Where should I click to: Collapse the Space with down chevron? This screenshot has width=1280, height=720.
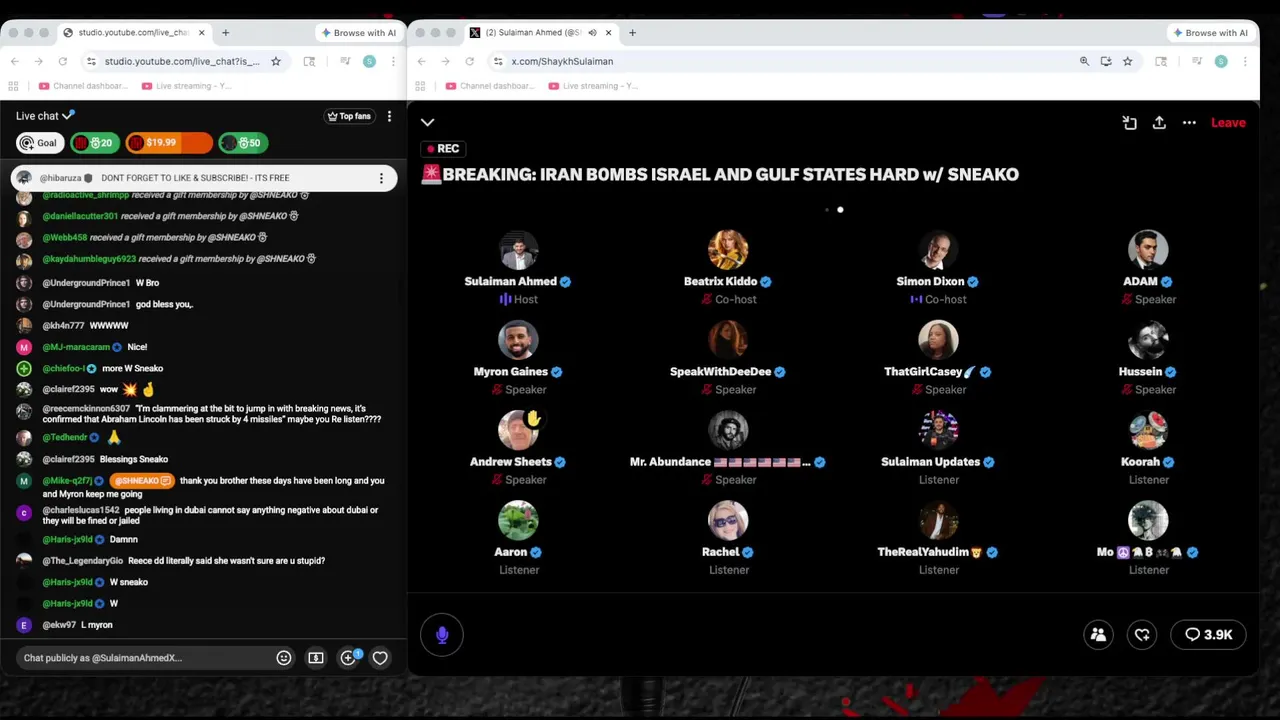428,123
